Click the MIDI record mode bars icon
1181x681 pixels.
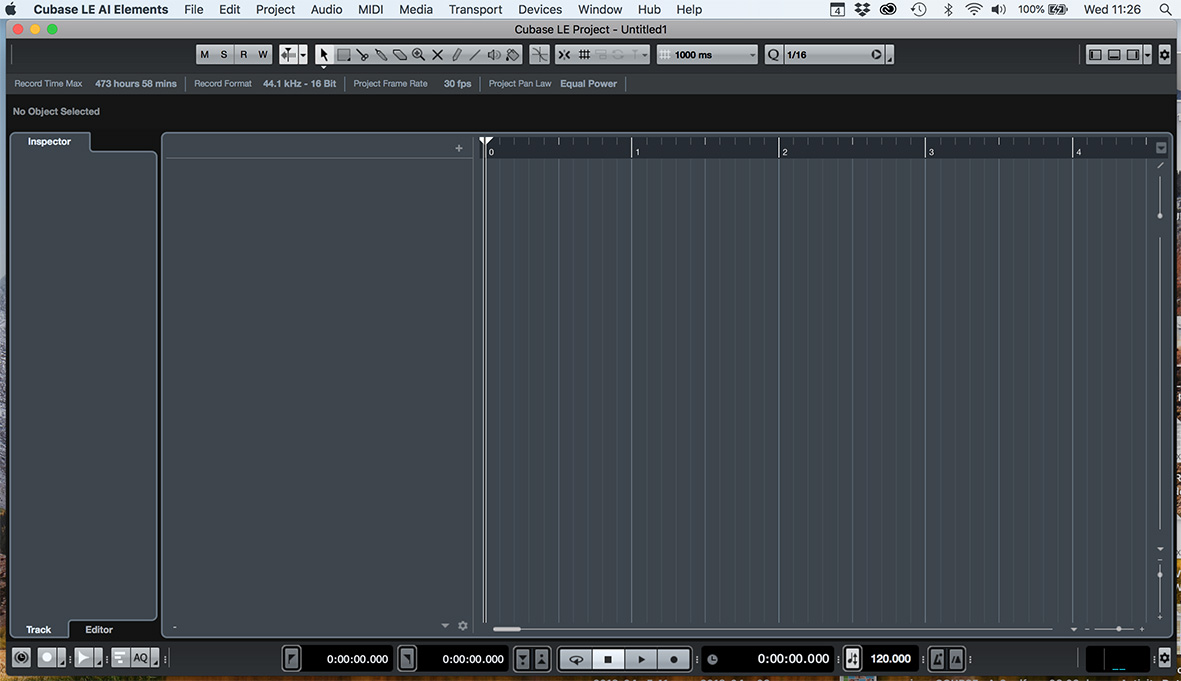(121, 658)
